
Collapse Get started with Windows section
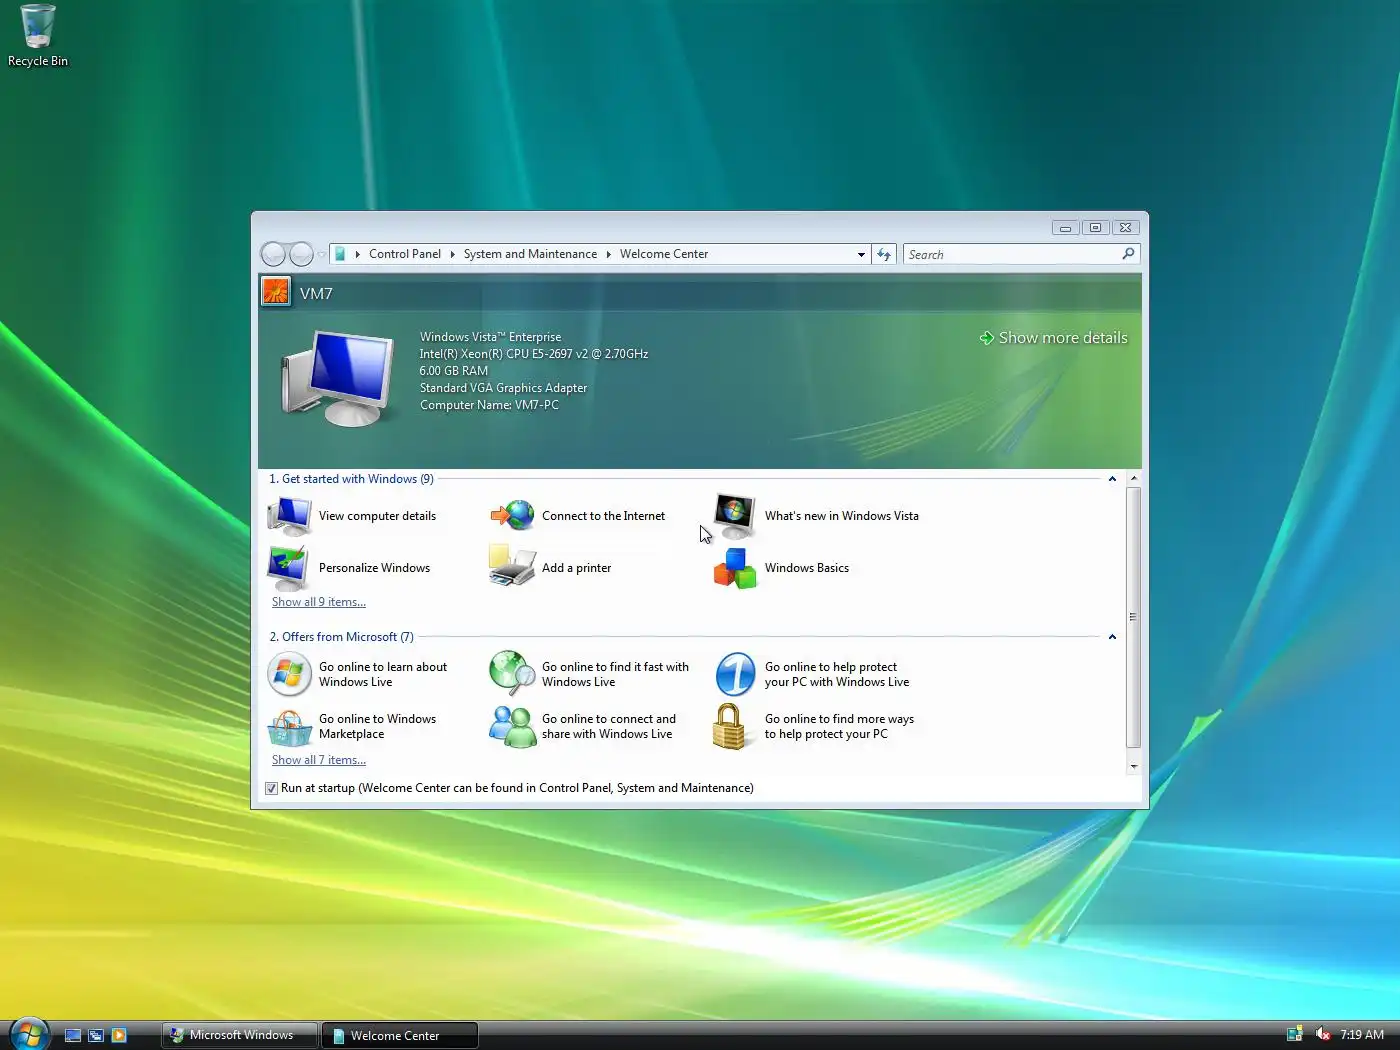tap(1112, 479)
